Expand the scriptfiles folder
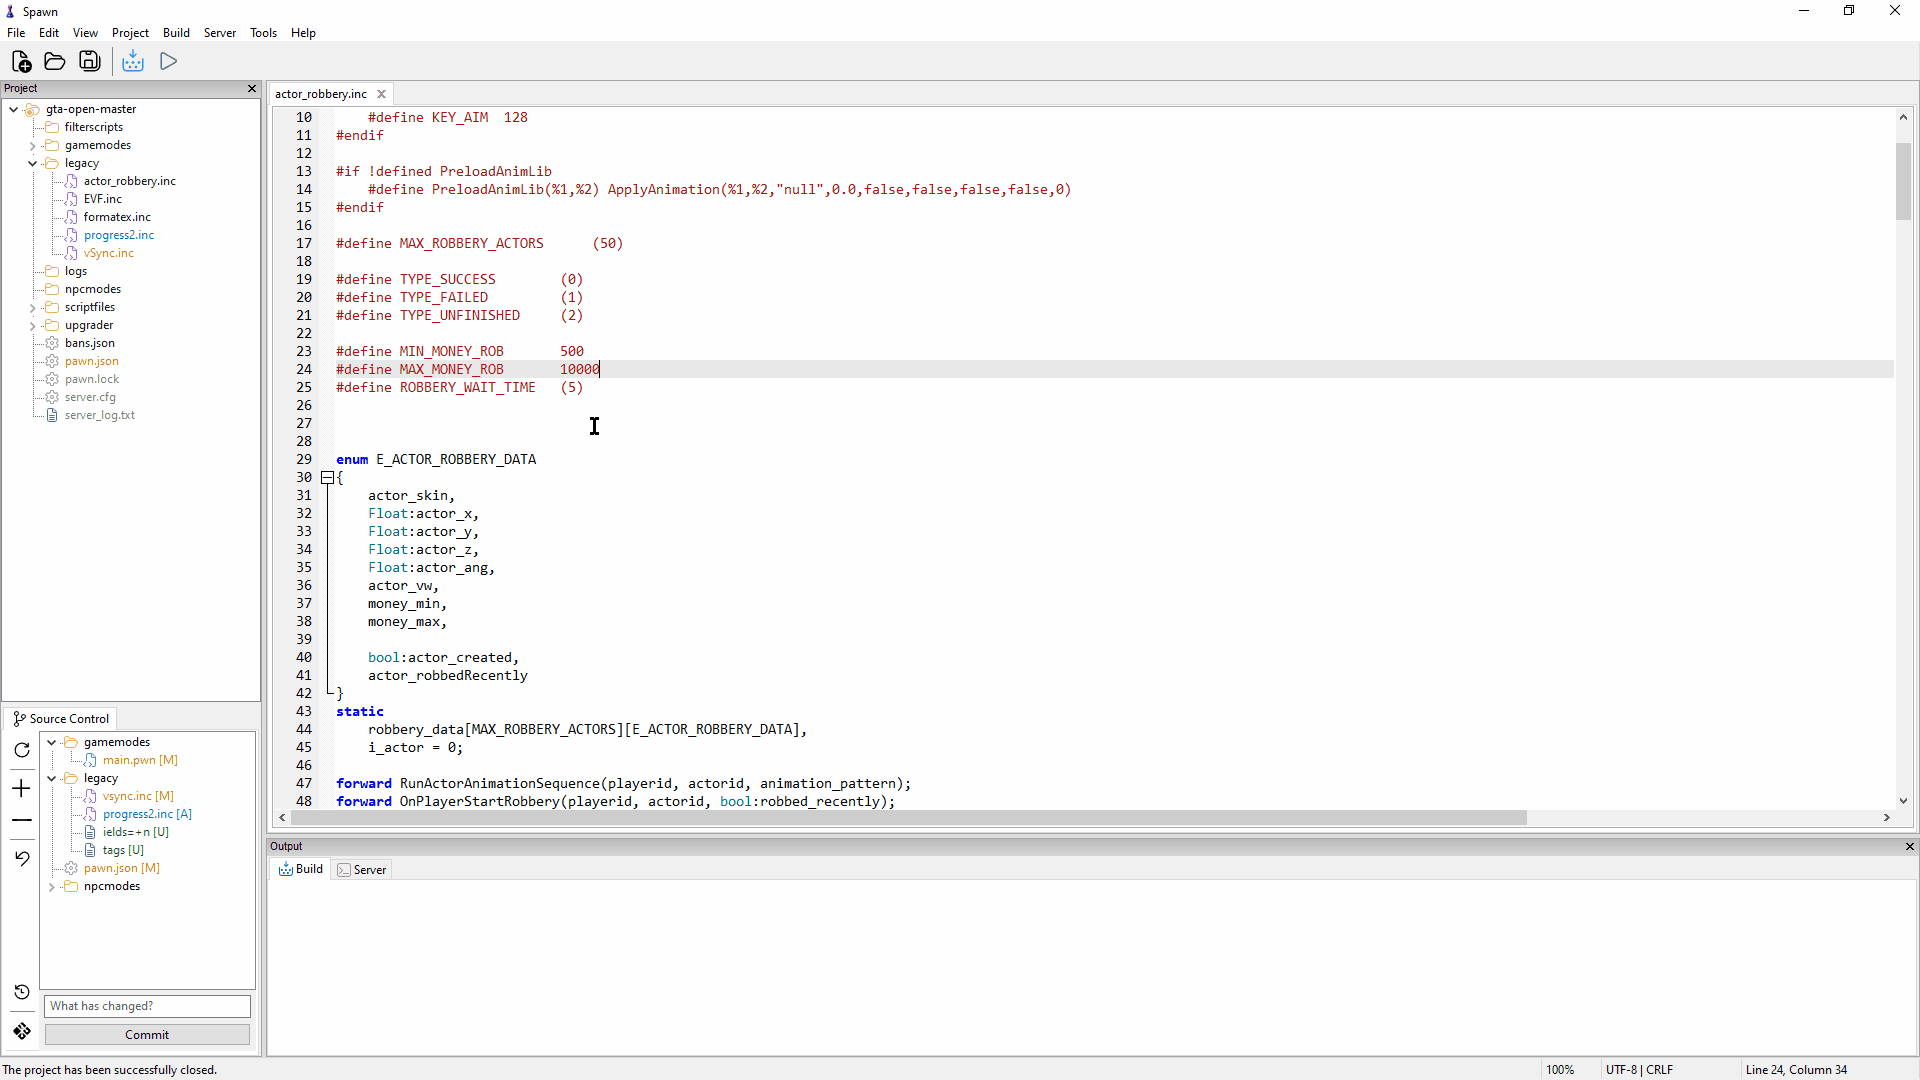The width and height of the screenshot is (1920, 1080). pos(33,308)
